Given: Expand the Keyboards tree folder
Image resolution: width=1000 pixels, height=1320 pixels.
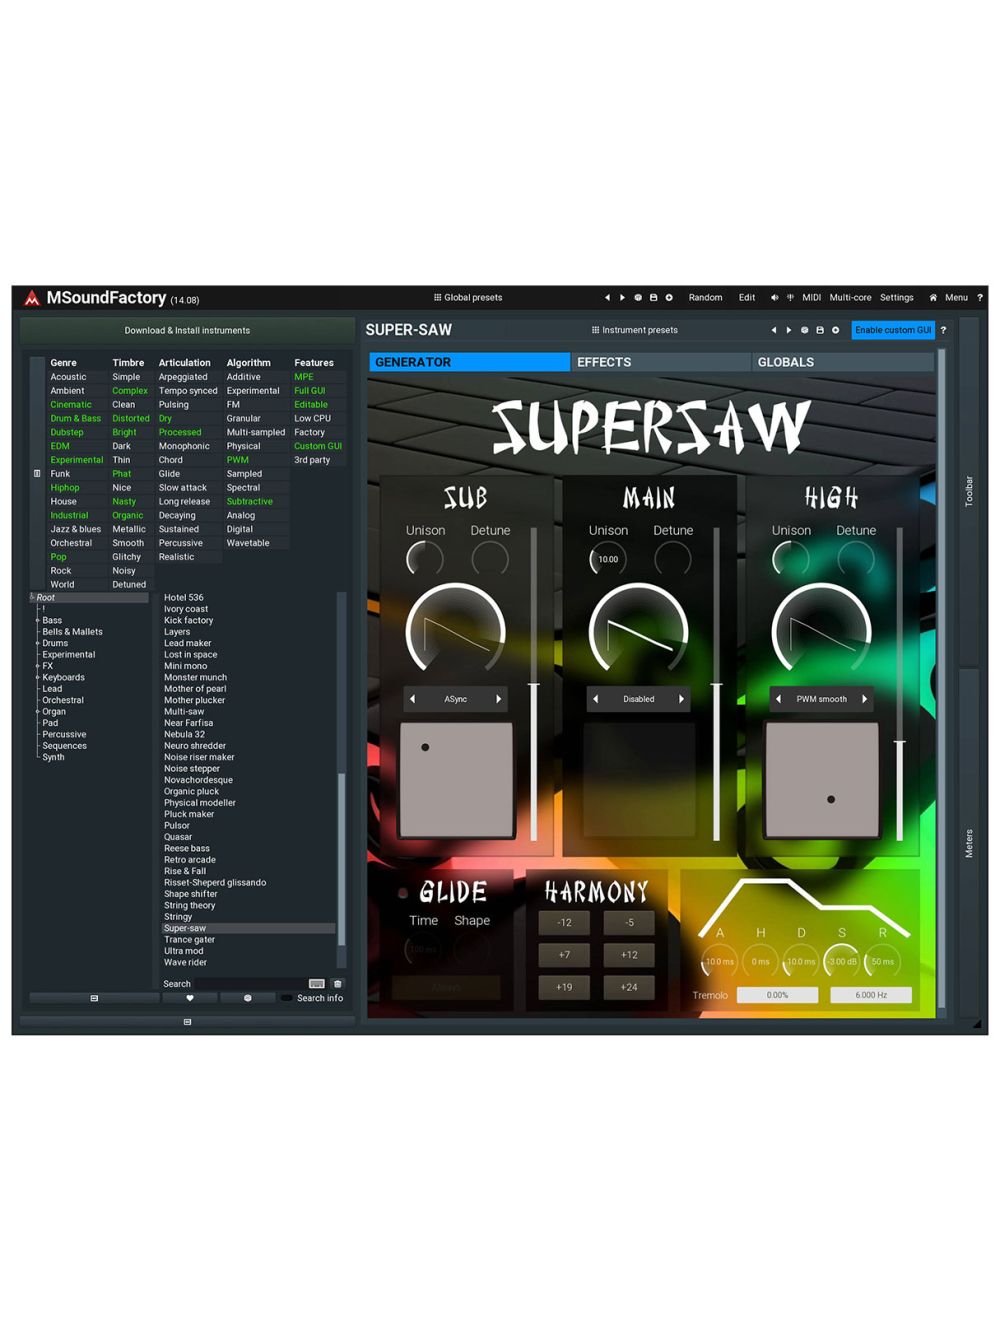Looking at the screenshot, I should (x=38, y=677).
